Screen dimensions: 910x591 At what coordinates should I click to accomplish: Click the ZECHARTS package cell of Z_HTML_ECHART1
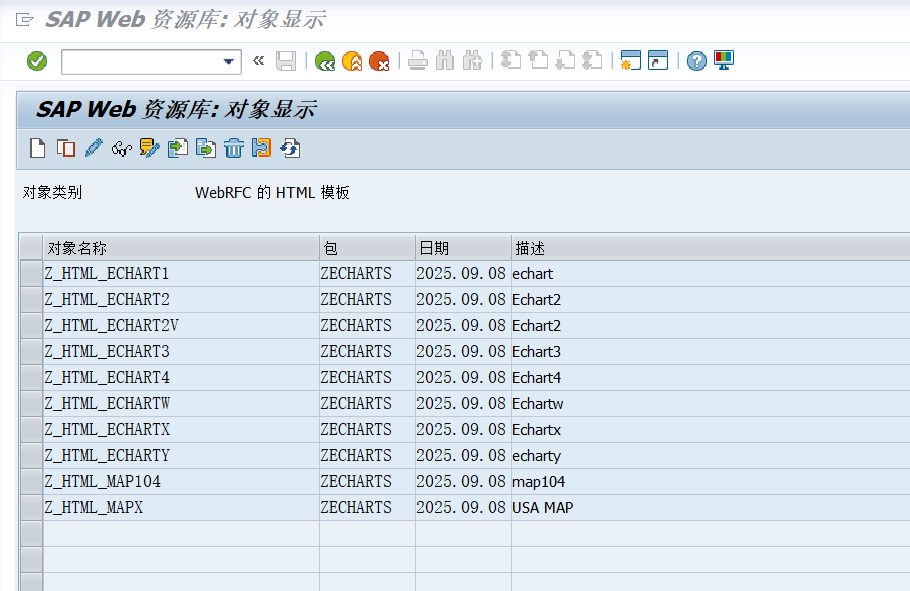367,273
